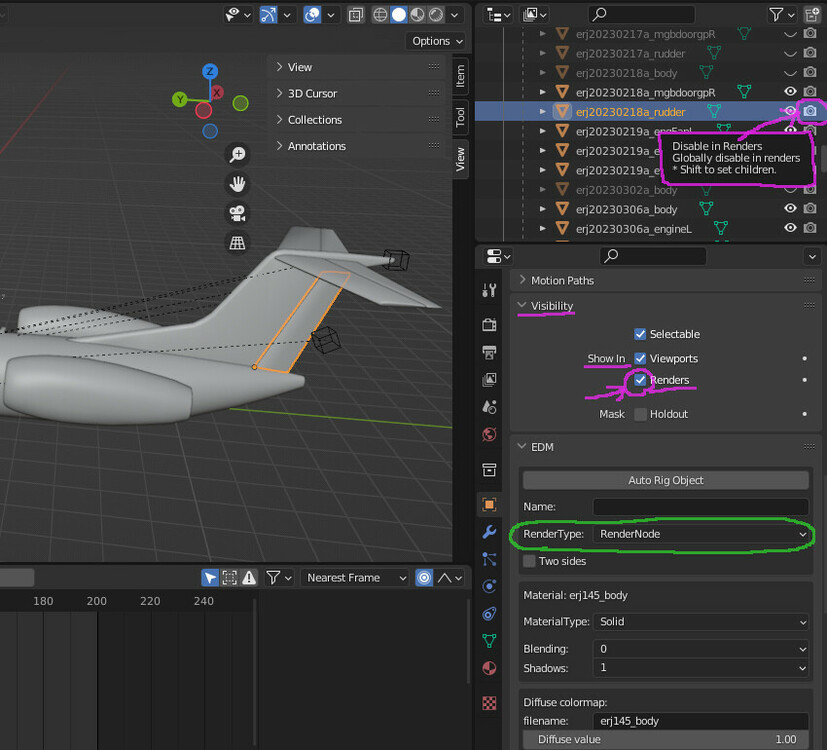Expand the erj20230306a_body tree item
The image size is (827, 750).
pyautogui.click(x=543, y=209)
